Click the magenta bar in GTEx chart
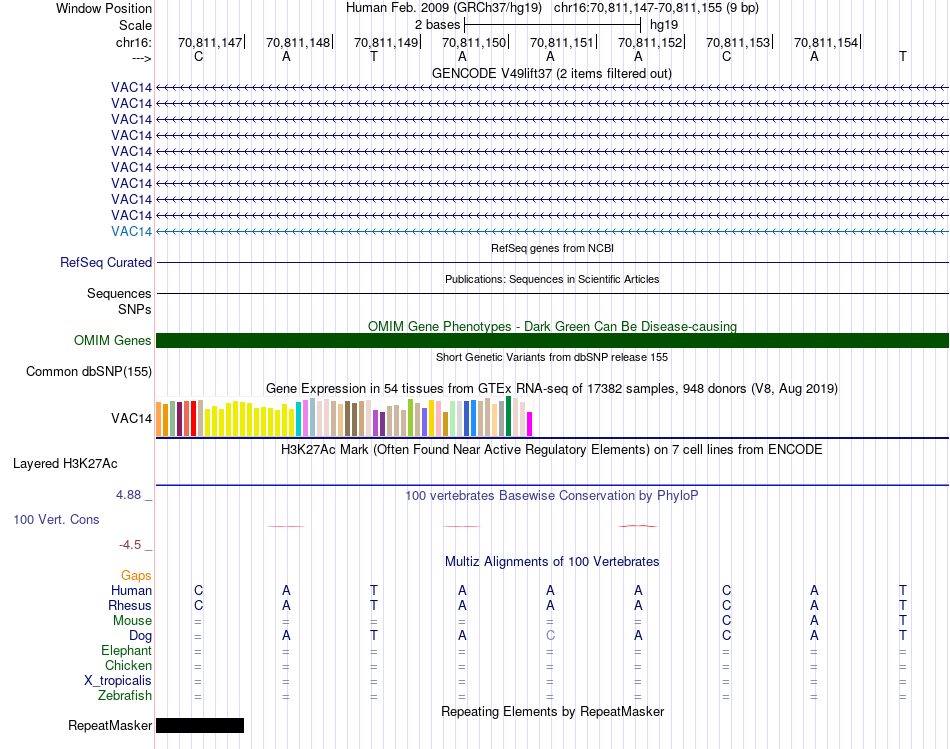Viewport: 950px width, 749px height. coord(530,424)
